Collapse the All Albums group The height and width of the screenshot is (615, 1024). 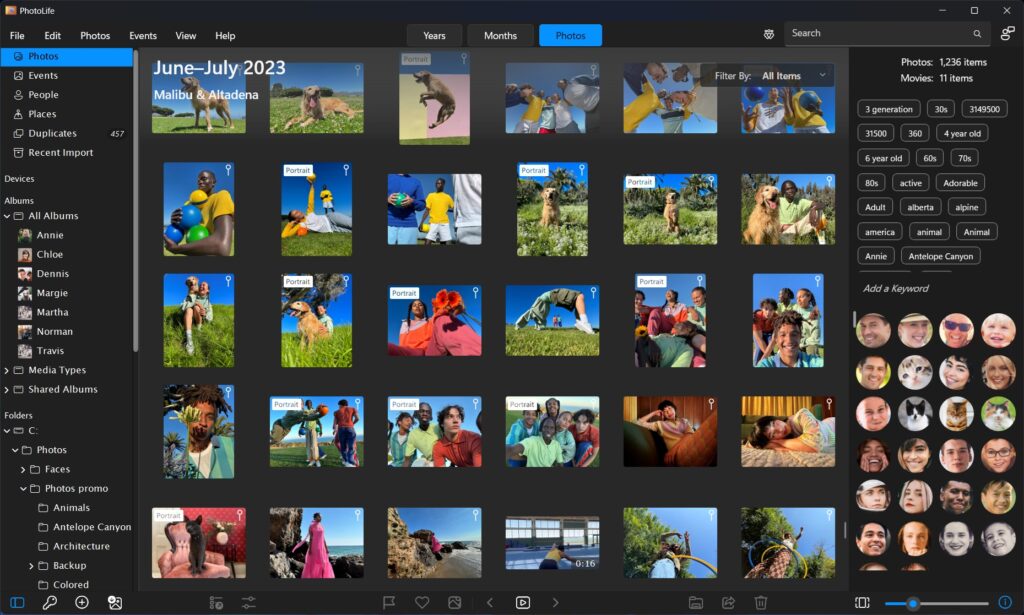pyautogui.click(x=7, y=216)
